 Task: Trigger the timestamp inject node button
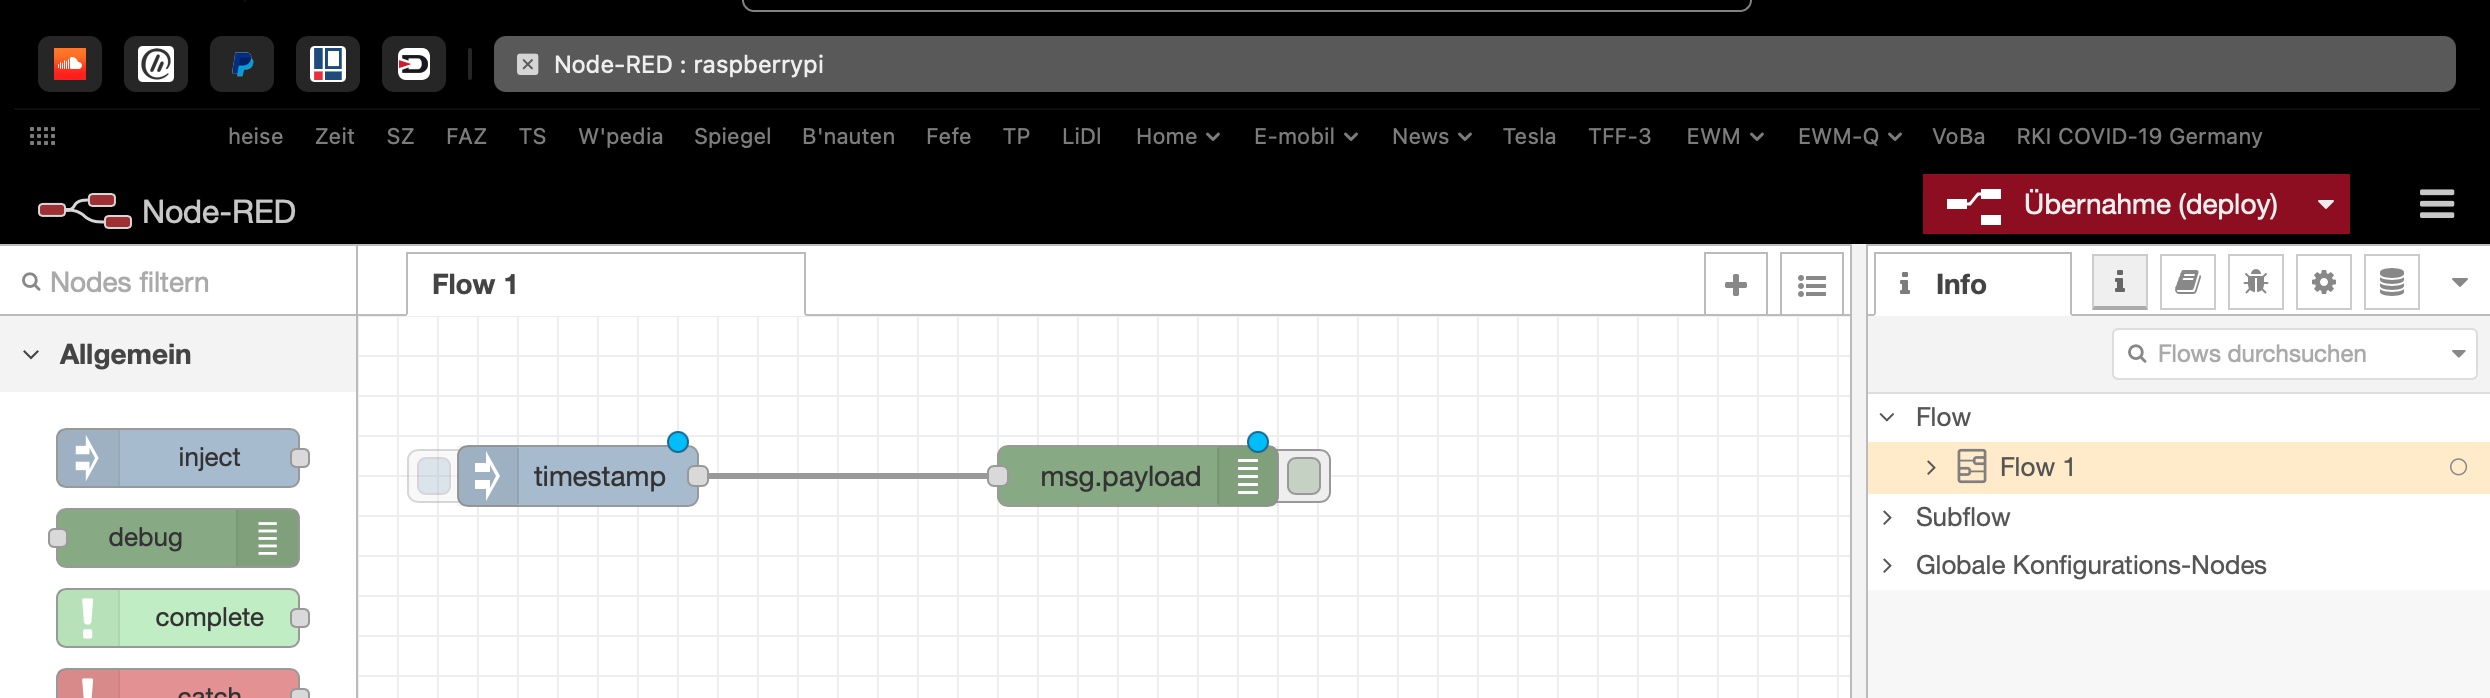(433, 476)
